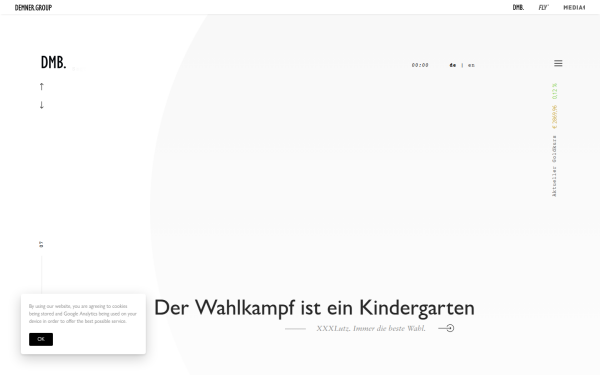Click the down arrow navigation icon

point(42,105)
